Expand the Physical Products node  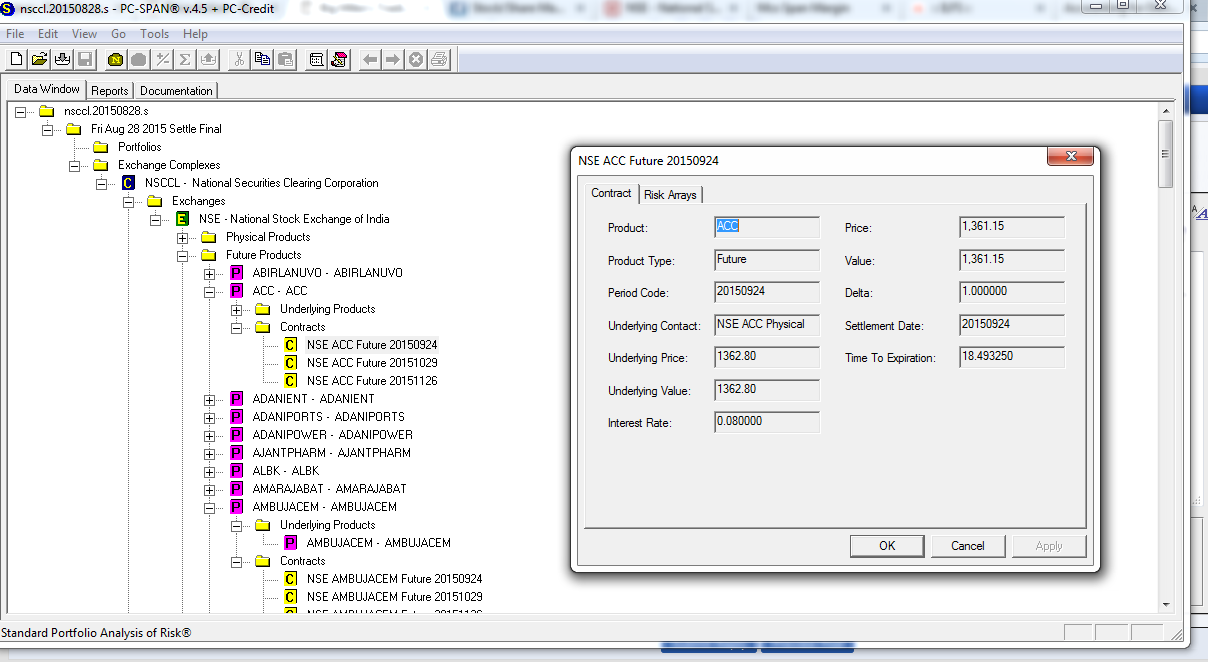click(x=182, y=237)
